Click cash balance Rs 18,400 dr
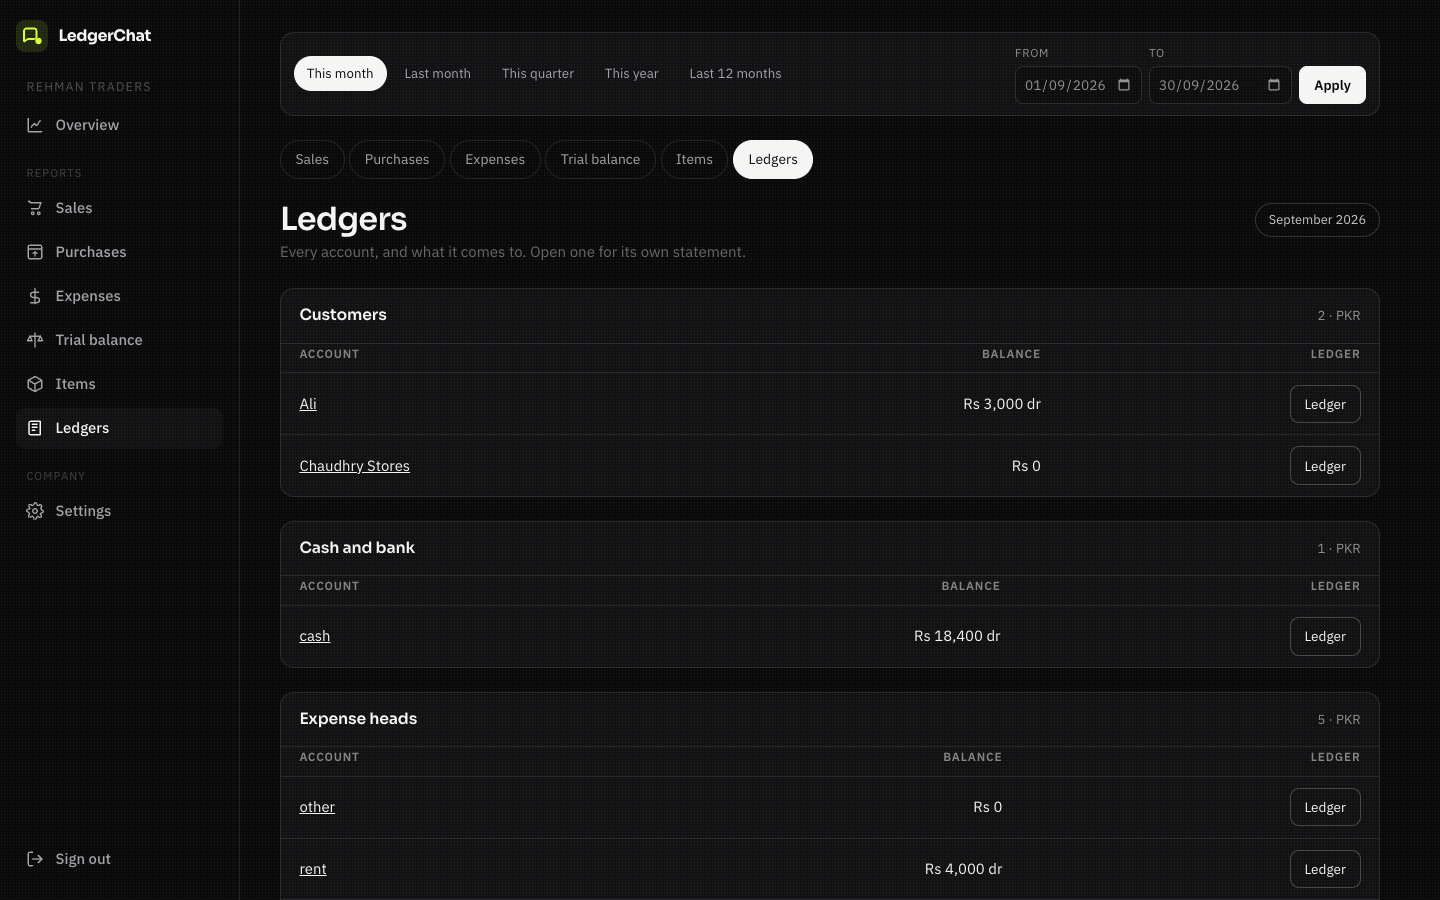 pos(957,636)
